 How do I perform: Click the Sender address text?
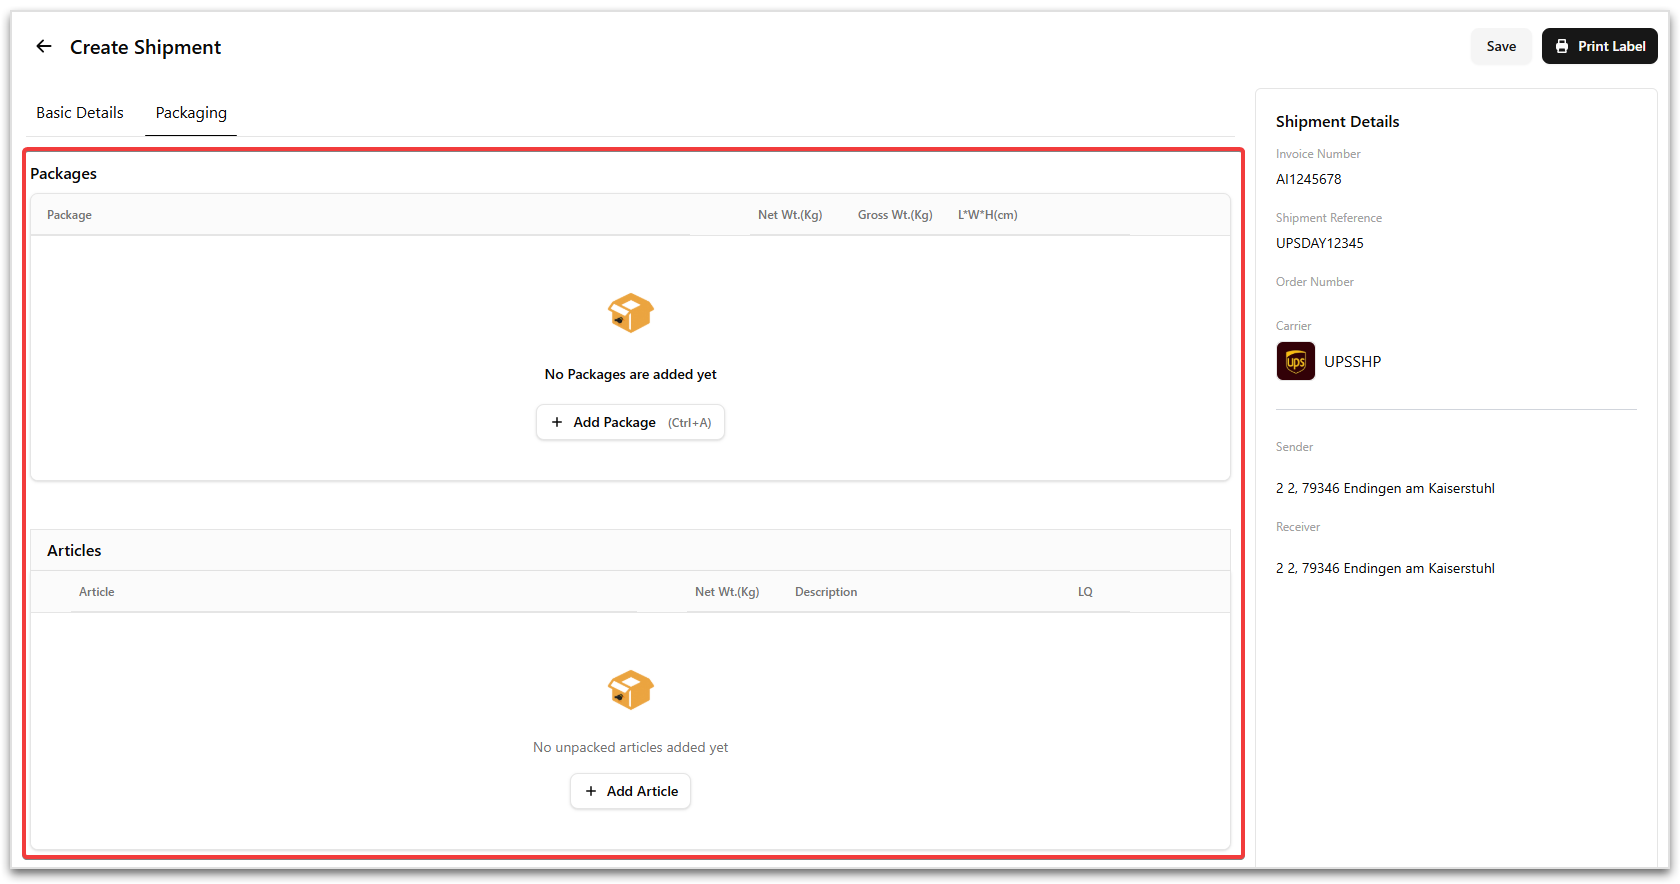(1385, 488)
